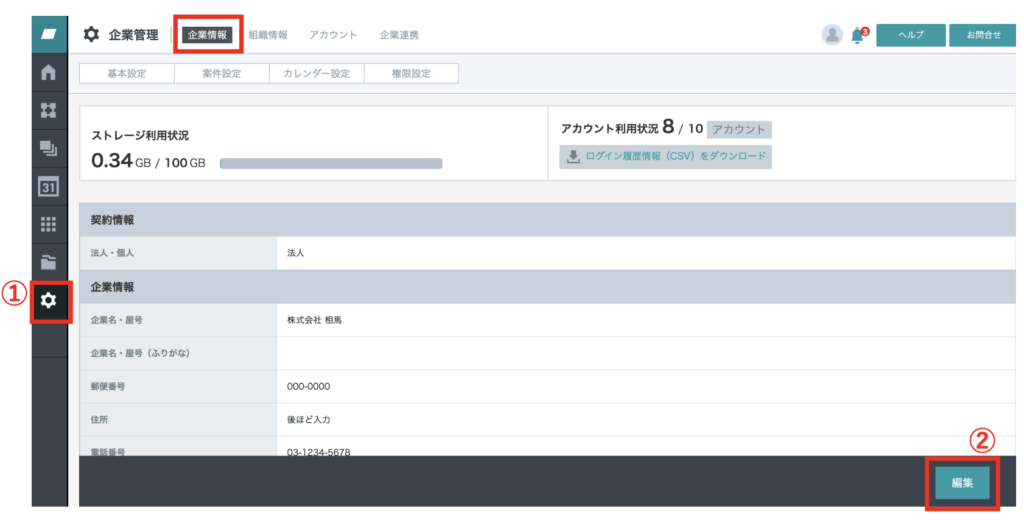
Task: Download ログイン履歴情報 CSV
Action: pos(665,157)
